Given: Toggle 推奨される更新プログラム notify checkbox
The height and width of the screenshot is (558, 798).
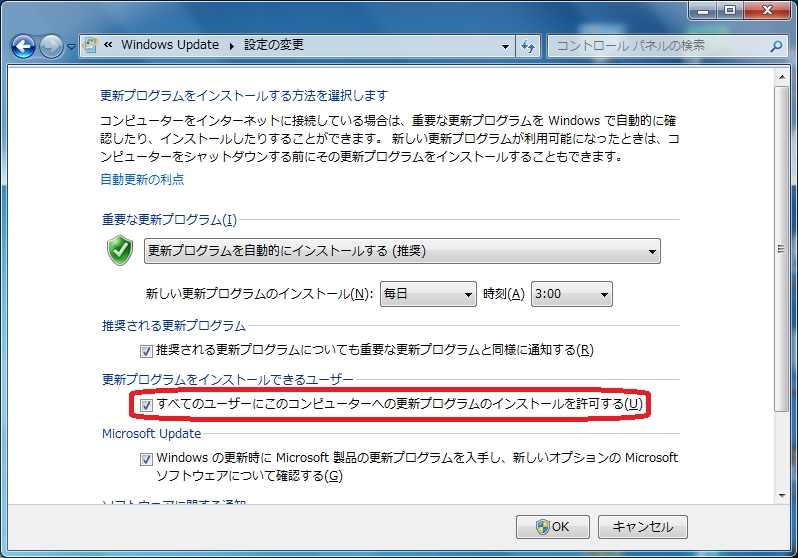Looking at the screenshot, I should [x=146, y=351].
